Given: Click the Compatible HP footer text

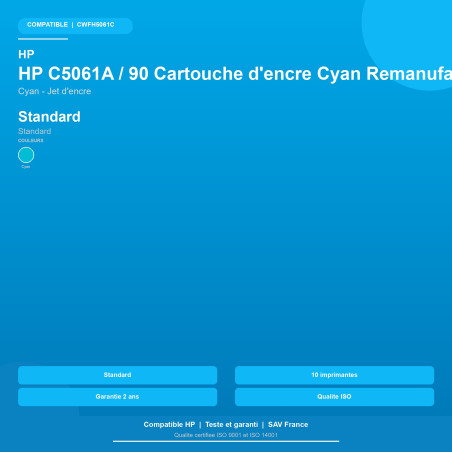Looking at the screenshot, I should [169, 425].
